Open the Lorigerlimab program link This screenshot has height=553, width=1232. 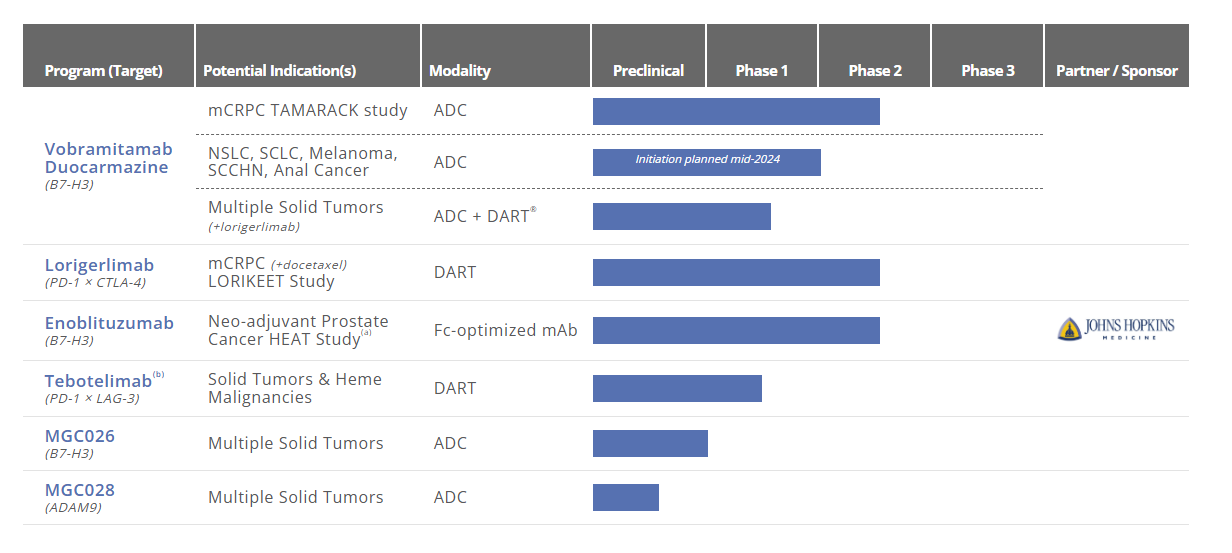click(x=99, y=265)
